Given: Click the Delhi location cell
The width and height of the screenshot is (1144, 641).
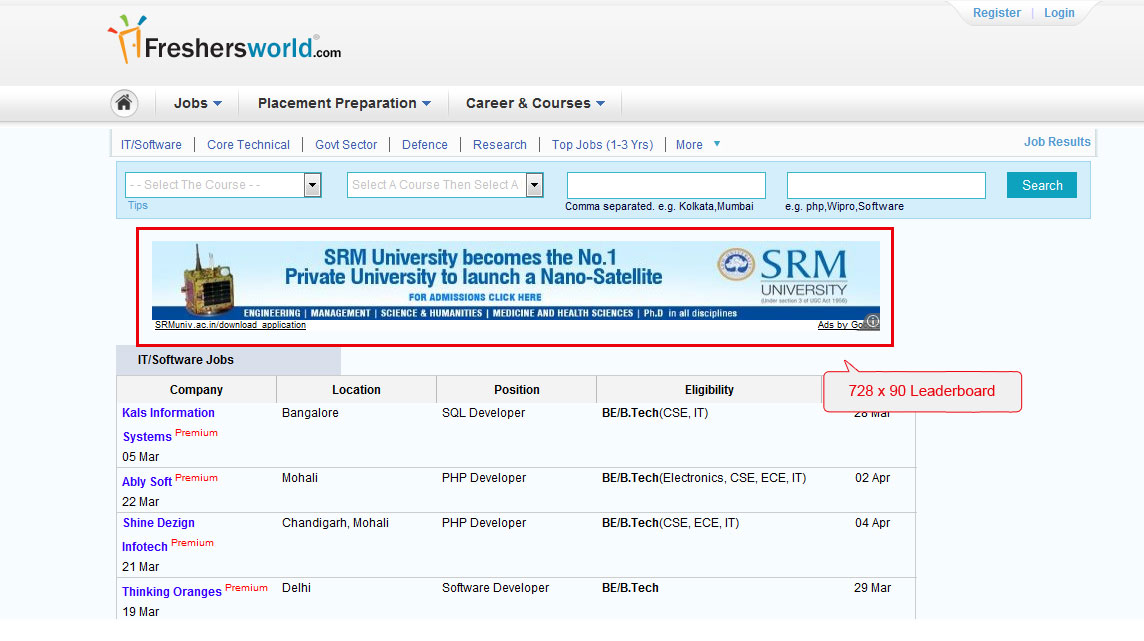Looking at the screenshot, I should coord(296,588).
